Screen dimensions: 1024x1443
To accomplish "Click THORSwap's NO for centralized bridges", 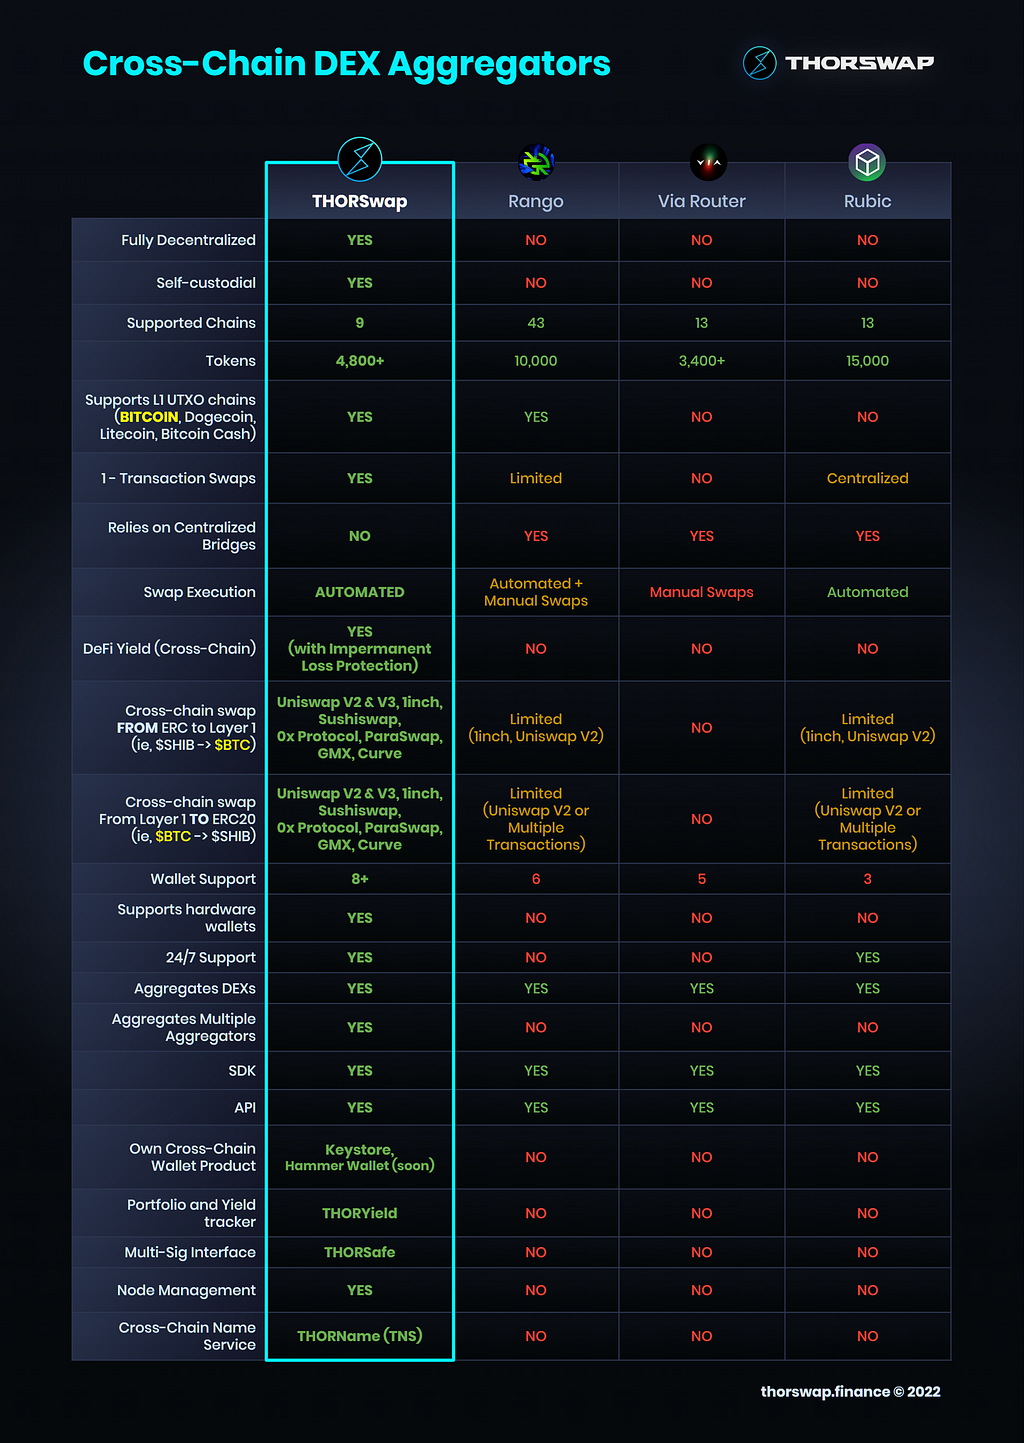I will pos(360,536).
